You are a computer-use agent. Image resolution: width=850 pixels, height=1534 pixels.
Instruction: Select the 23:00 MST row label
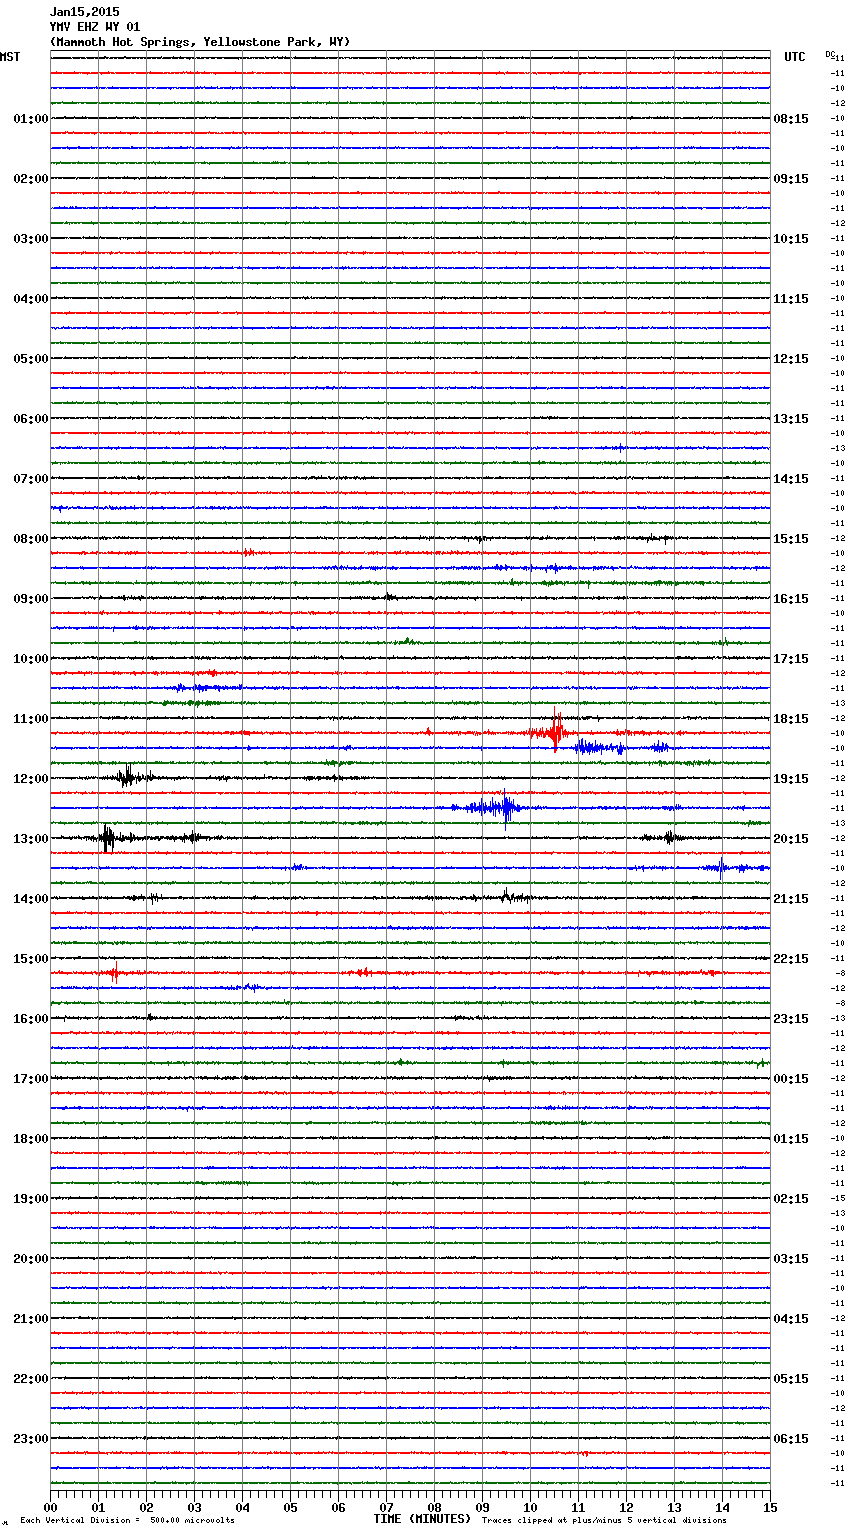(31, 1439)
